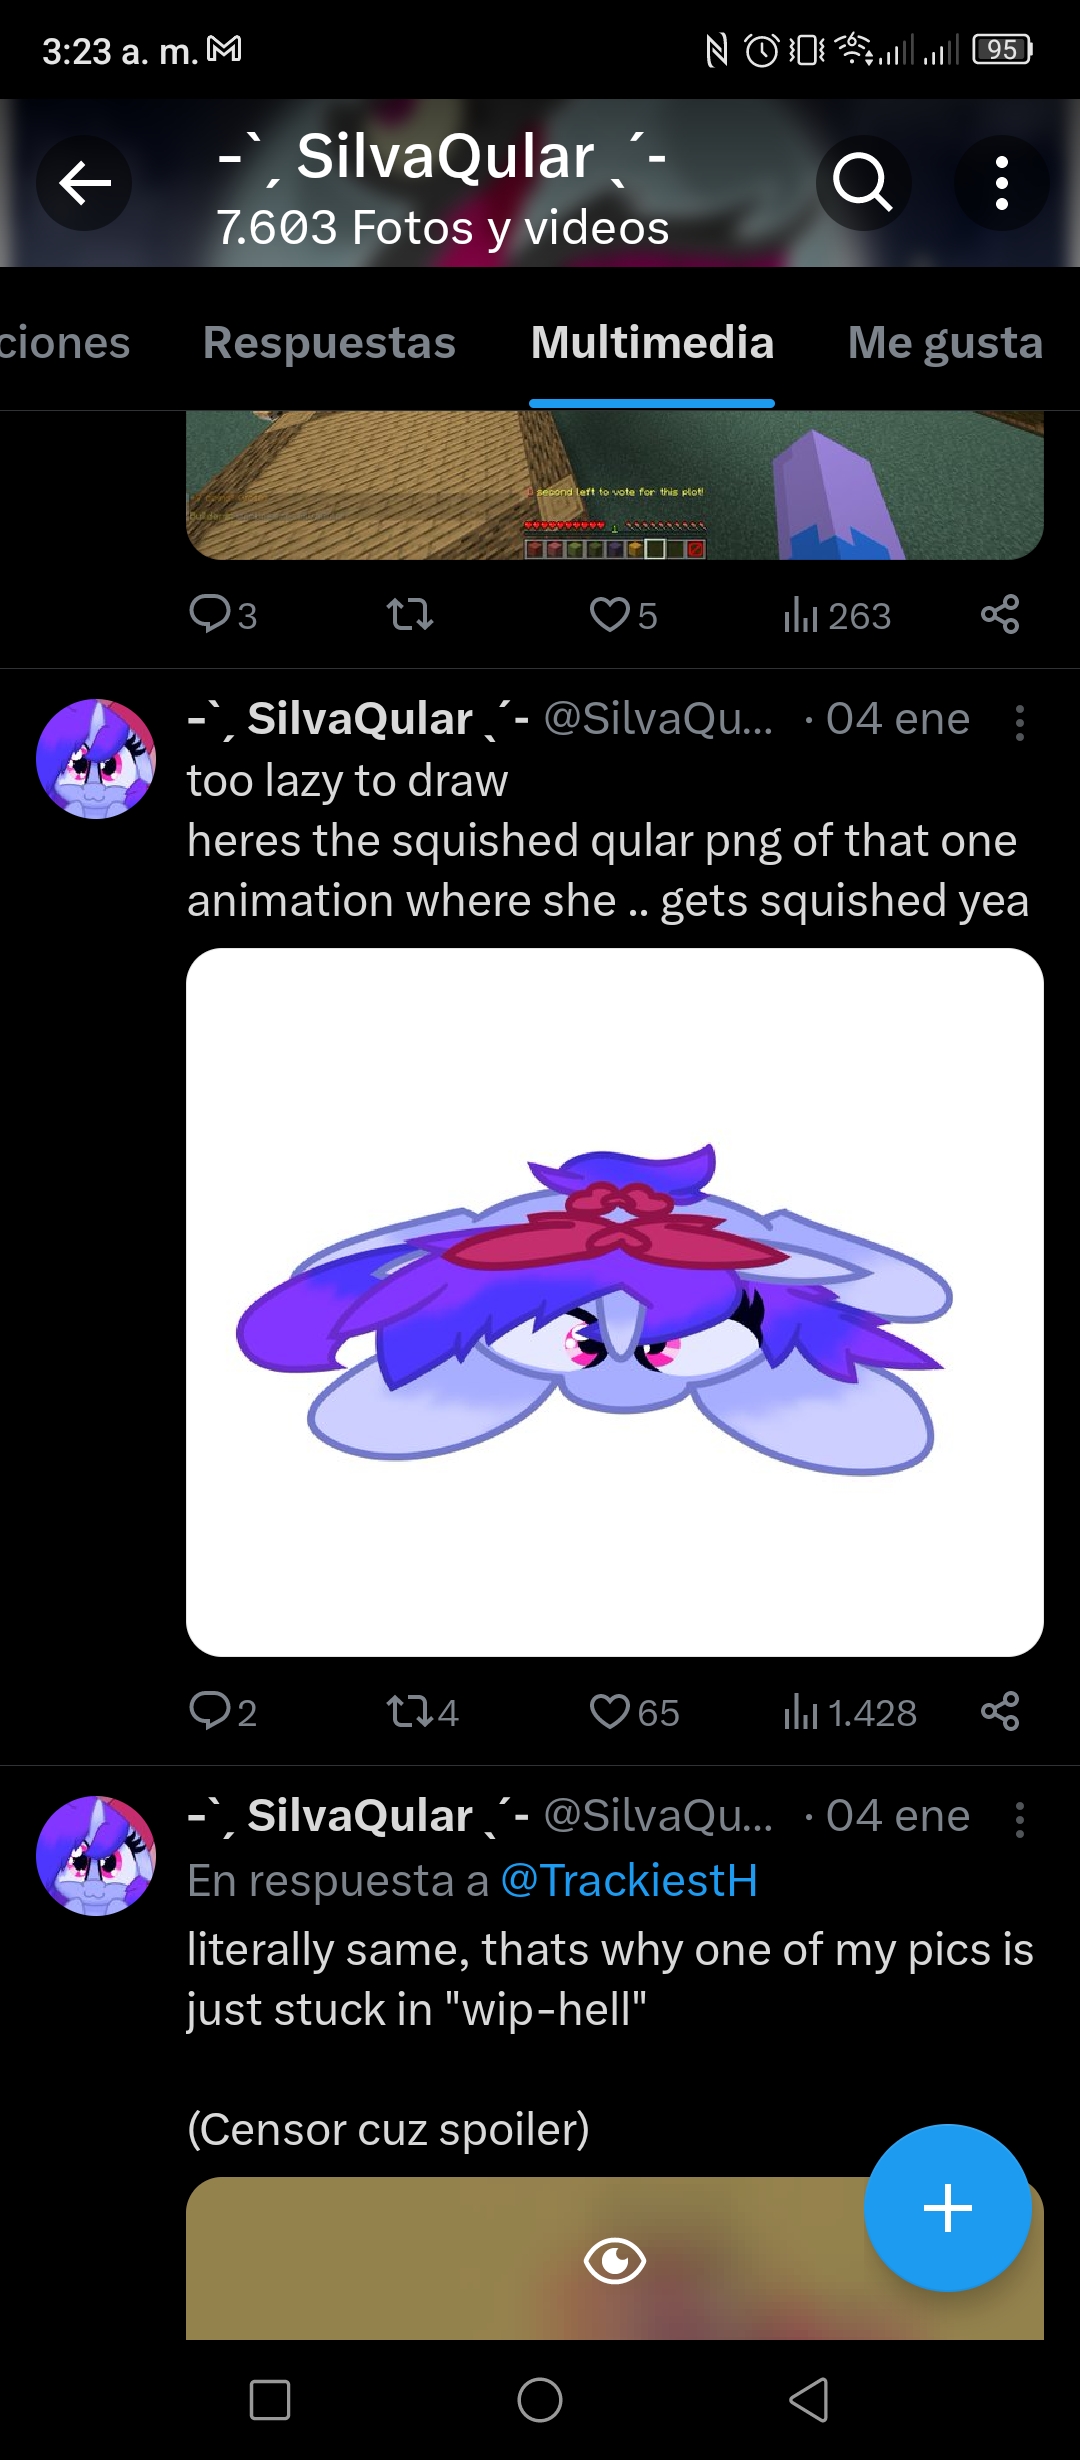The height and width of the screenshot is (2460, 1080).
Task: Open the squished pony image thumbnail
Action: click(x=615, y=1302)
